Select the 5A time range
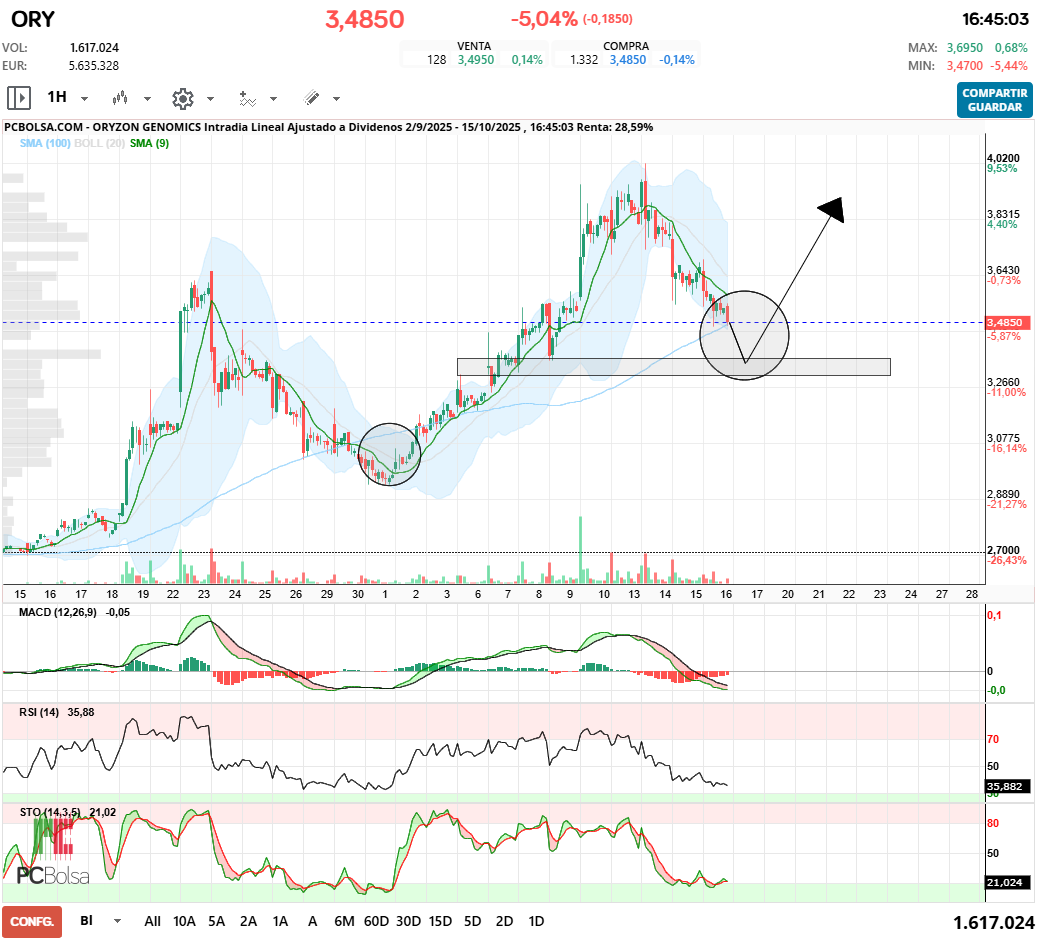 216,921
